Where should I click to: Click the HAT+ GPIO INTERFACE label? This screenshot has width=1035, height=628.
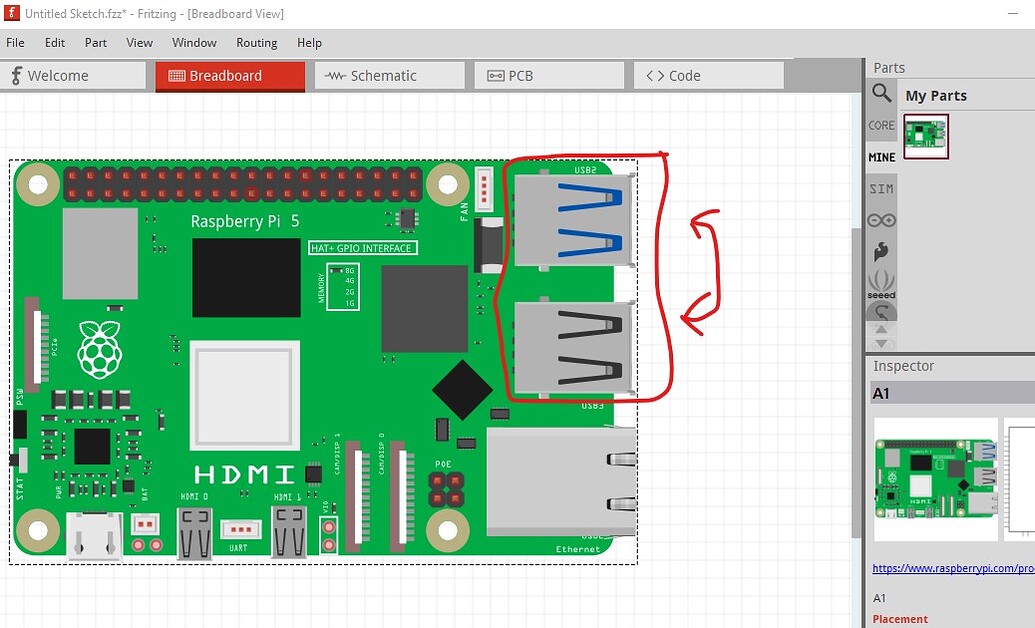click(362, 248)
